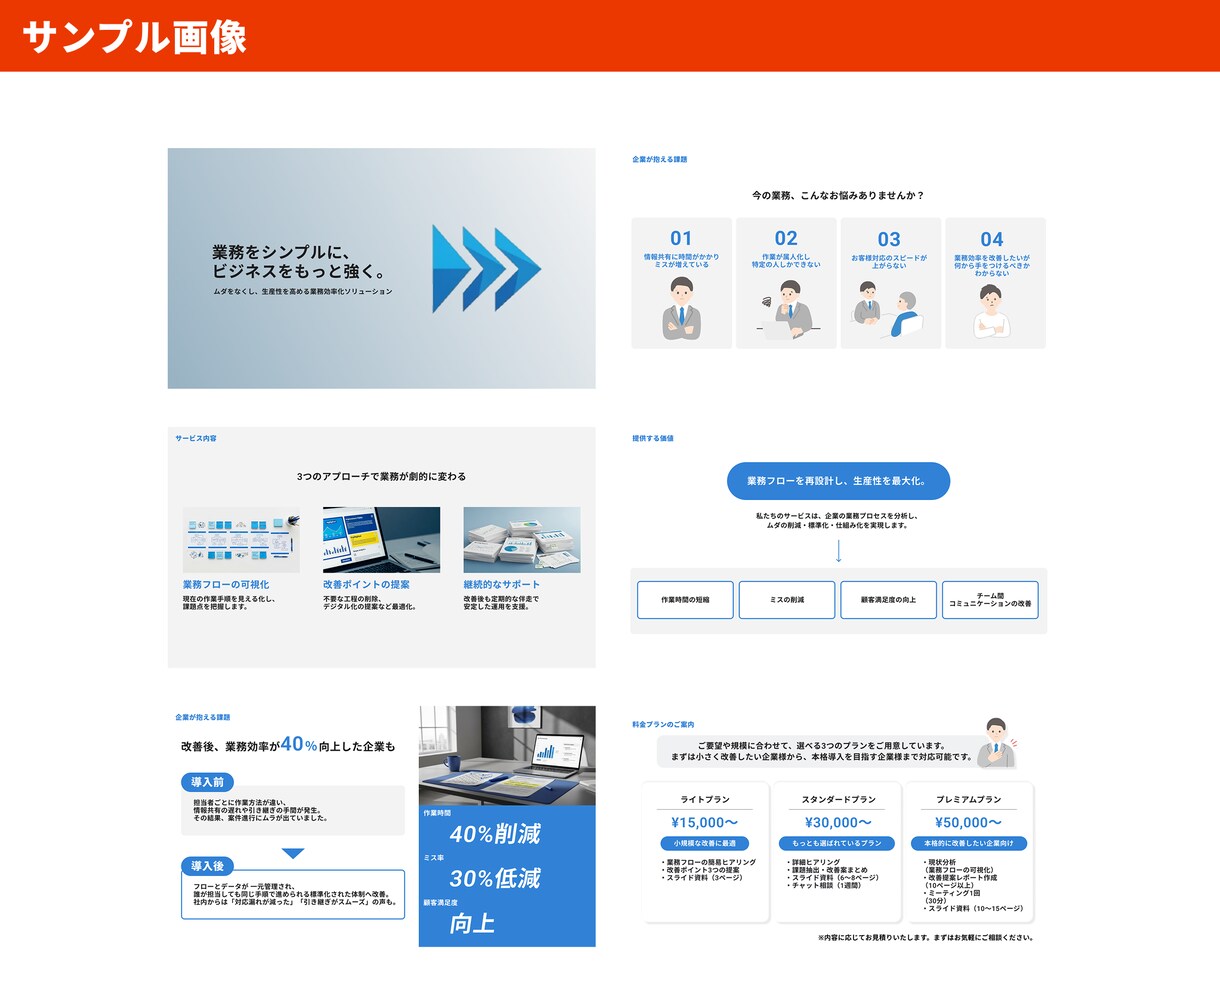Click the two-person meeting illustration in card 03
Image resolution: width=1220 pixels, height=1008 pixels.
click(x=889, y=311)
